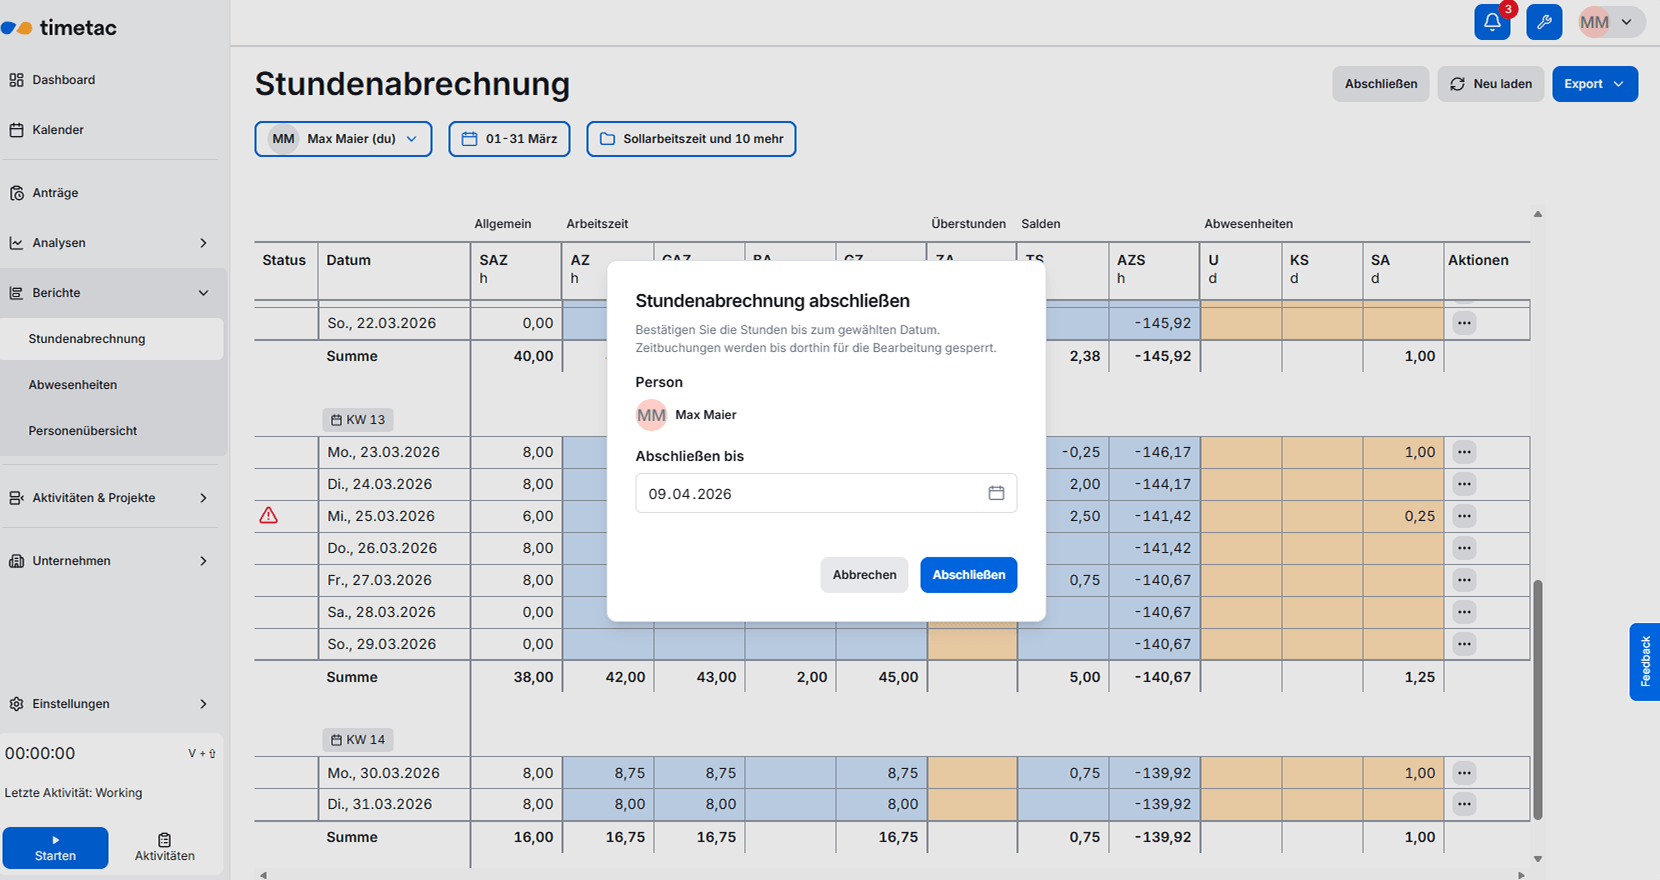Click the wrench tools icon

point(1544,22)
